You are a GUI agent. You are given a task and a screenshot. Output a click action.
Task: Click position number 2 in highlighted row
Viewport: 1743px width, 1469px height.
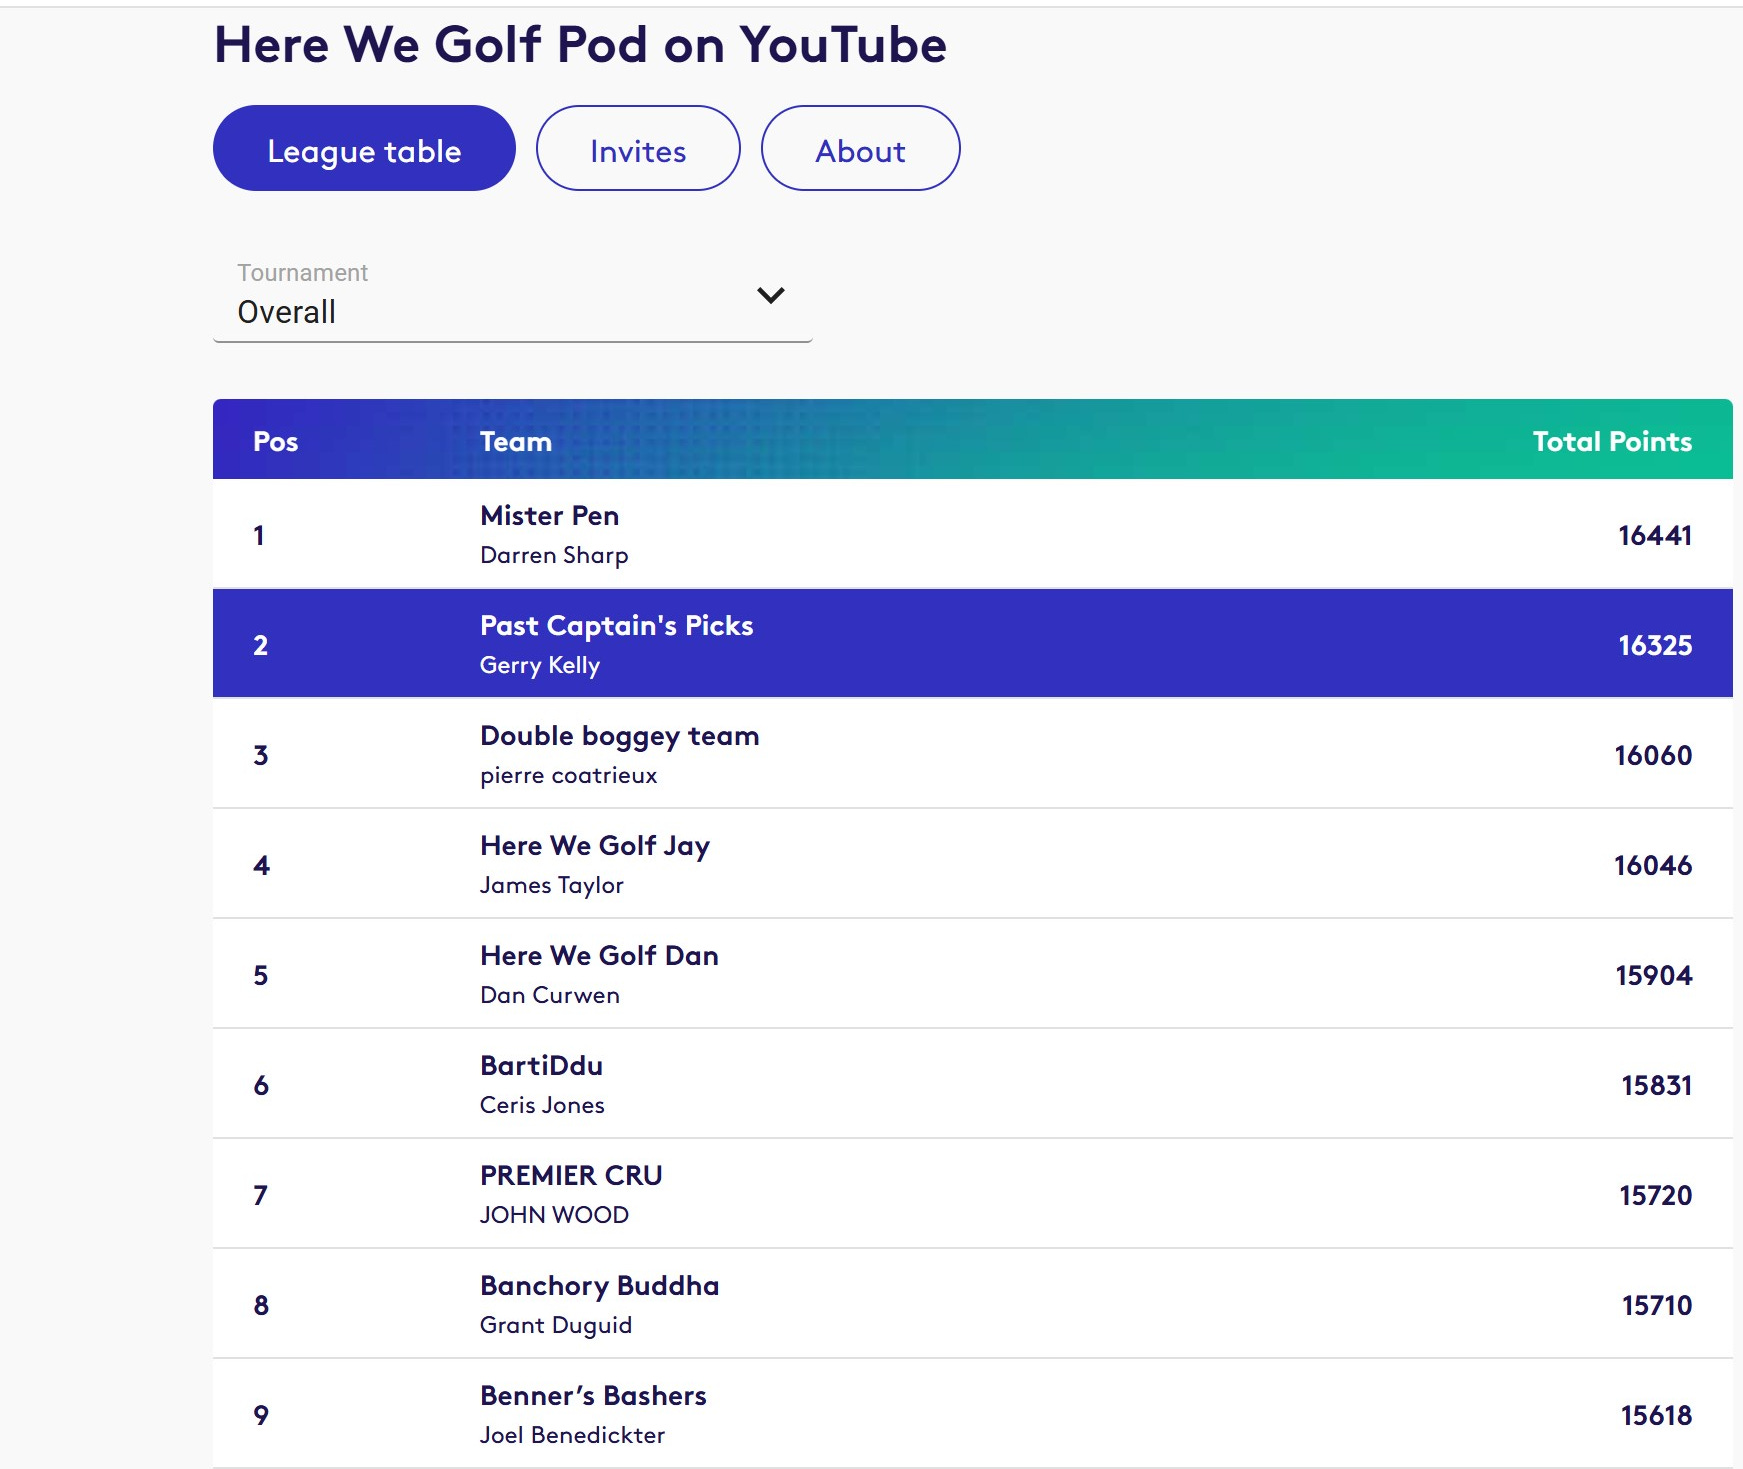pyautogui.click(x=260, y=645)
